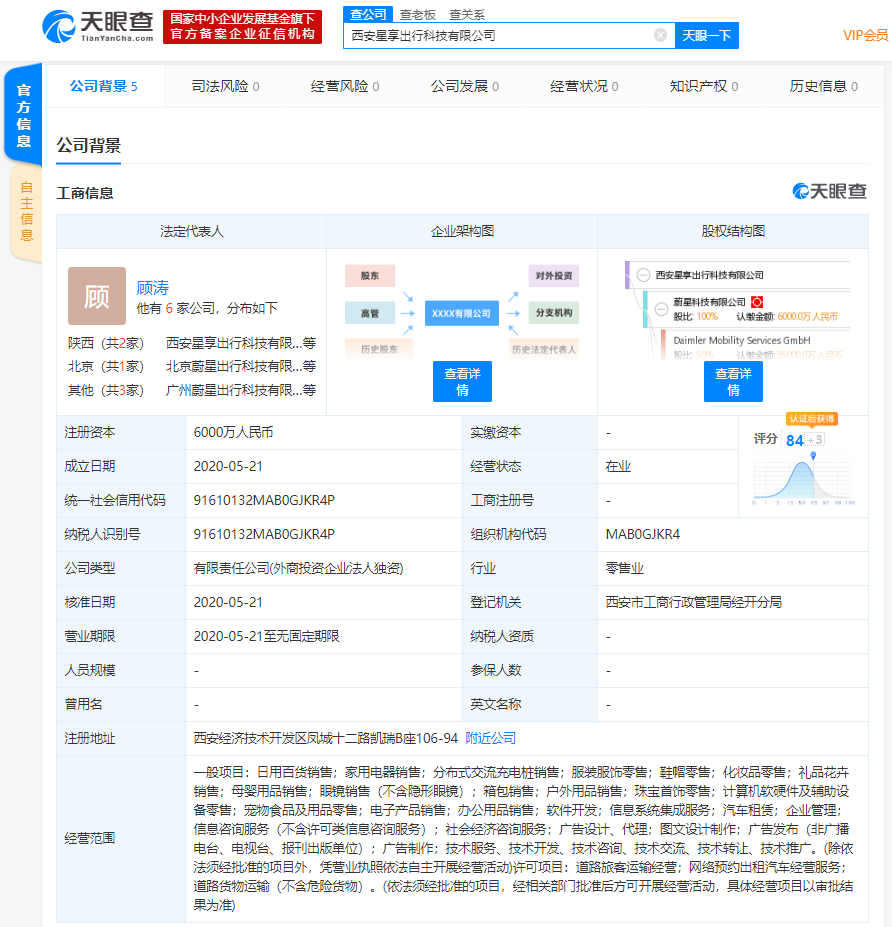Click the red icon beside 蔚星科技有限公司
The height and width of the screenshot is (927, 892).
tap(757, 301)
